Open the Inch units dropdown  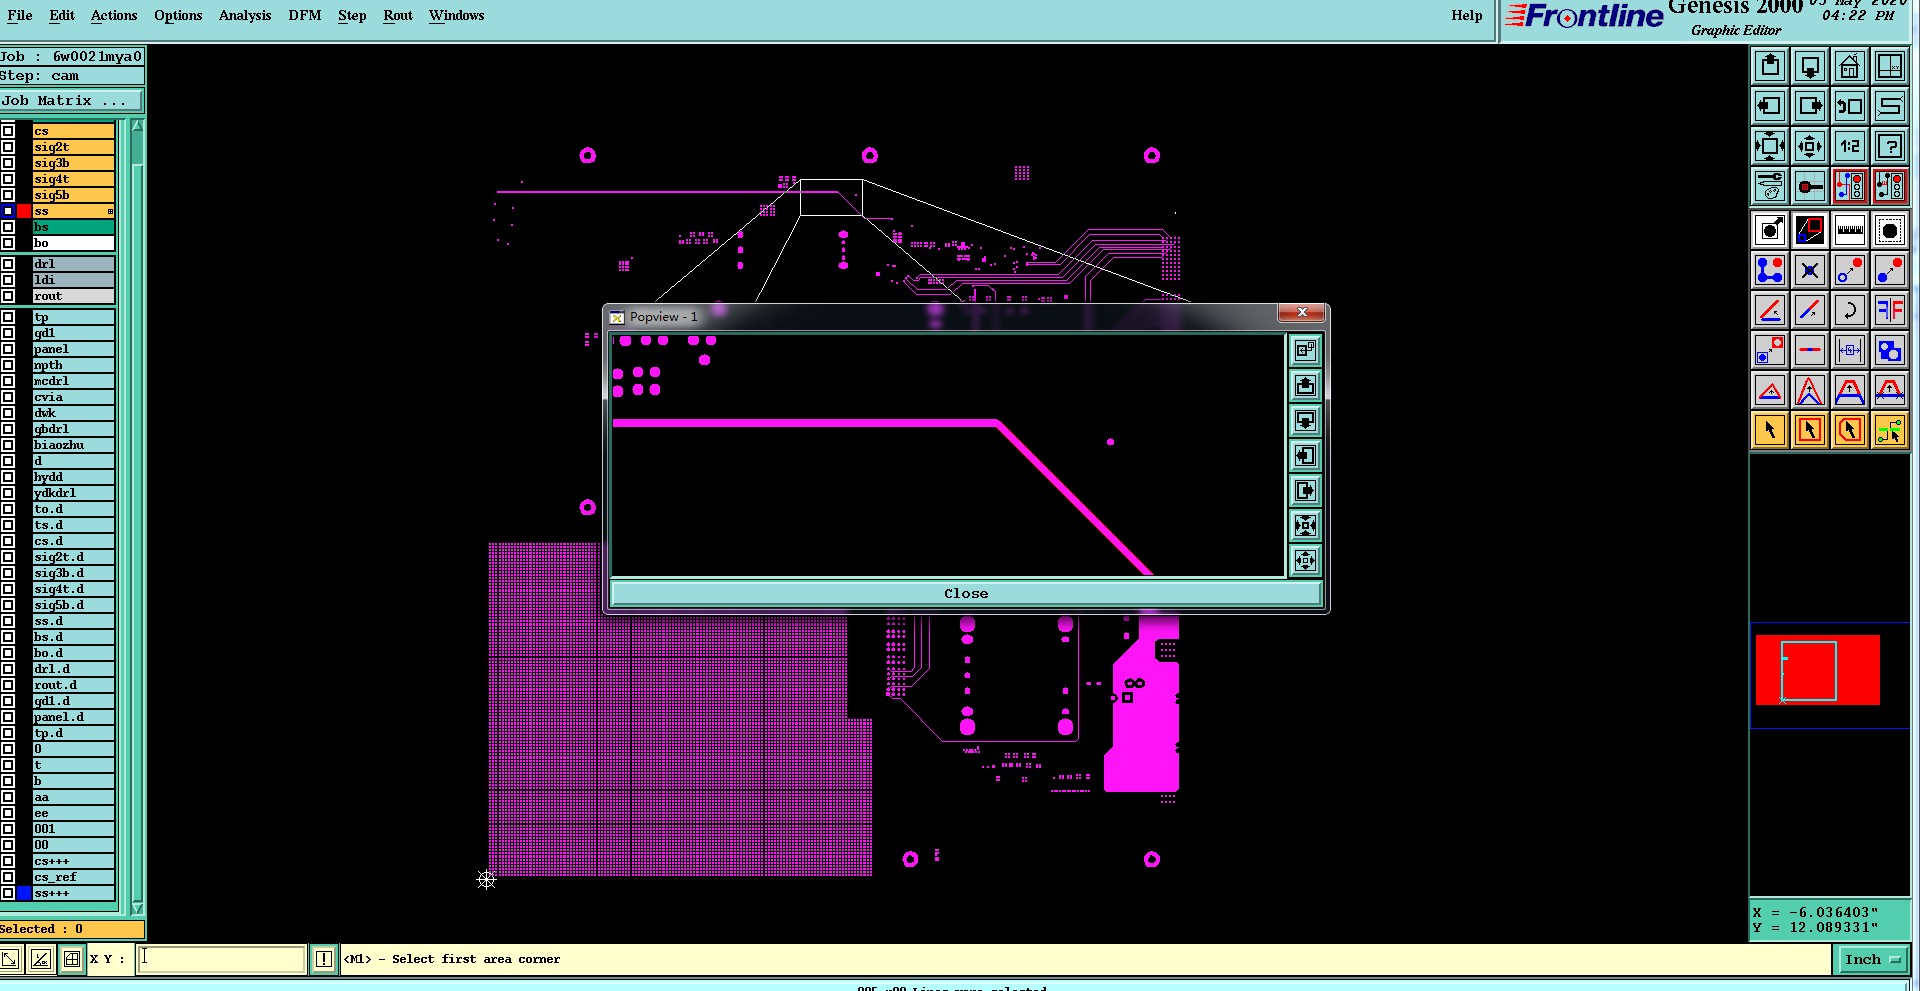1872,959
